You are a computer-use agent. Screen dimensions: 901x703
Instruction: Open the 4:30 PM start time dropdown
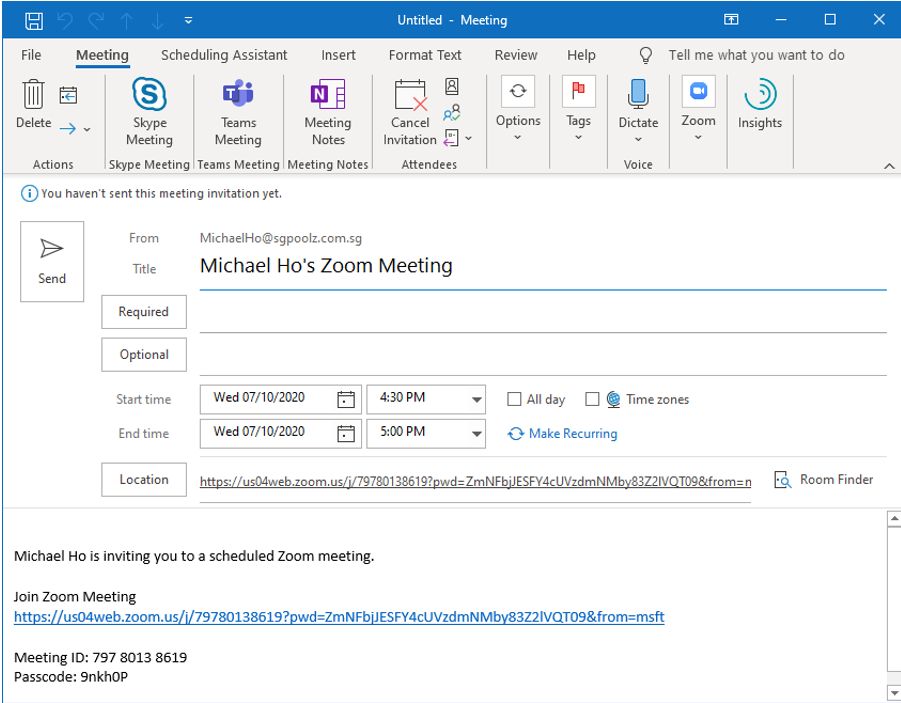click(476, 399)
